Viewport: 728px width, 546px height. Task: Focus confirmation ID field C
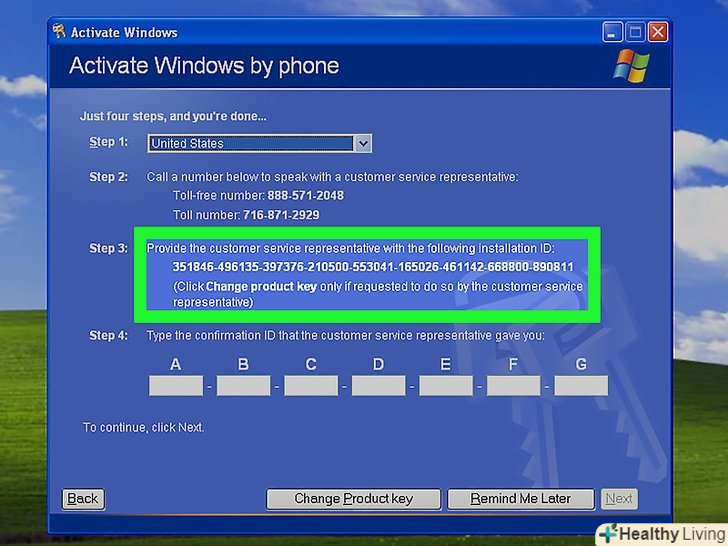[311, 386]
